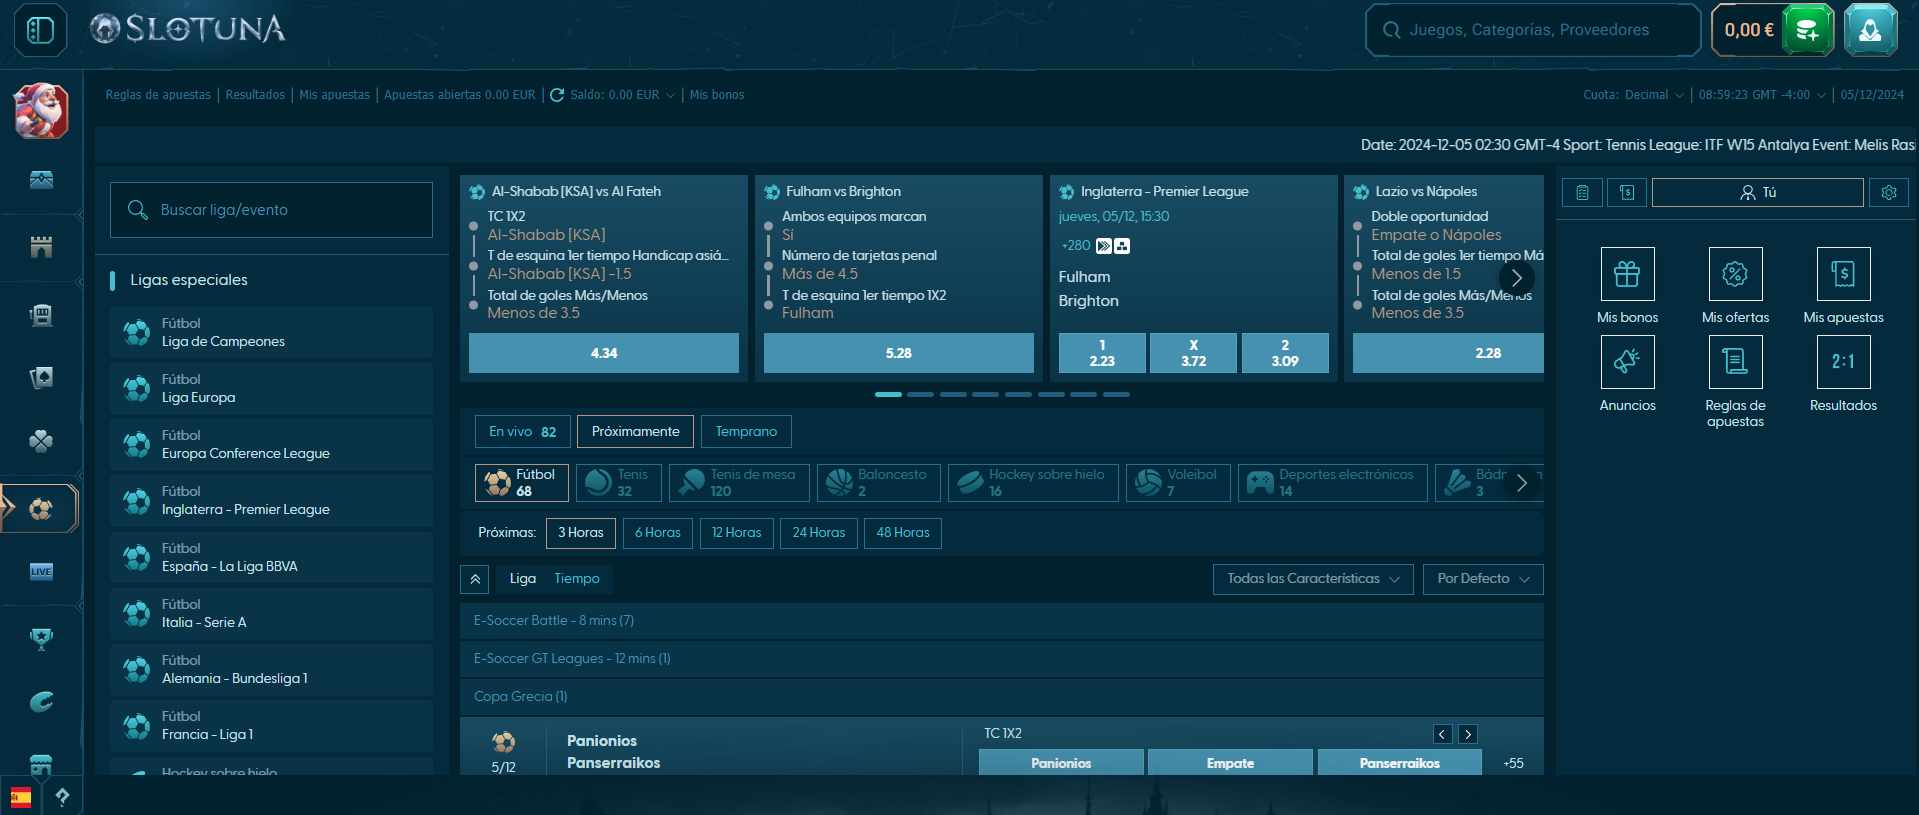Select the 48 Horas time filter
Screen dimensions: 1919x815
903,533
